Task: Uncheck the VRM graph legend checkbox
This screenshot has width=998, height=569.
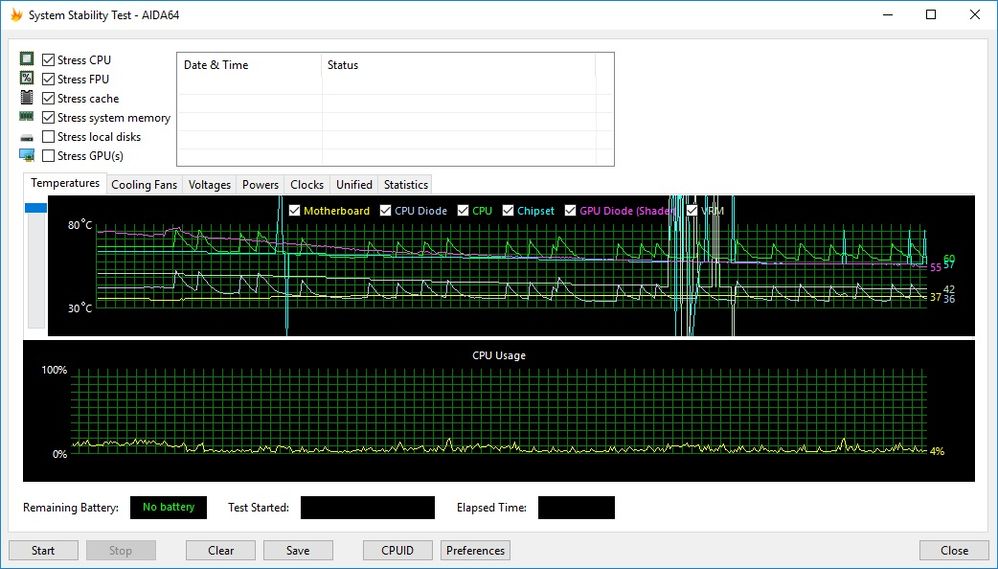Action: [692, 211]
